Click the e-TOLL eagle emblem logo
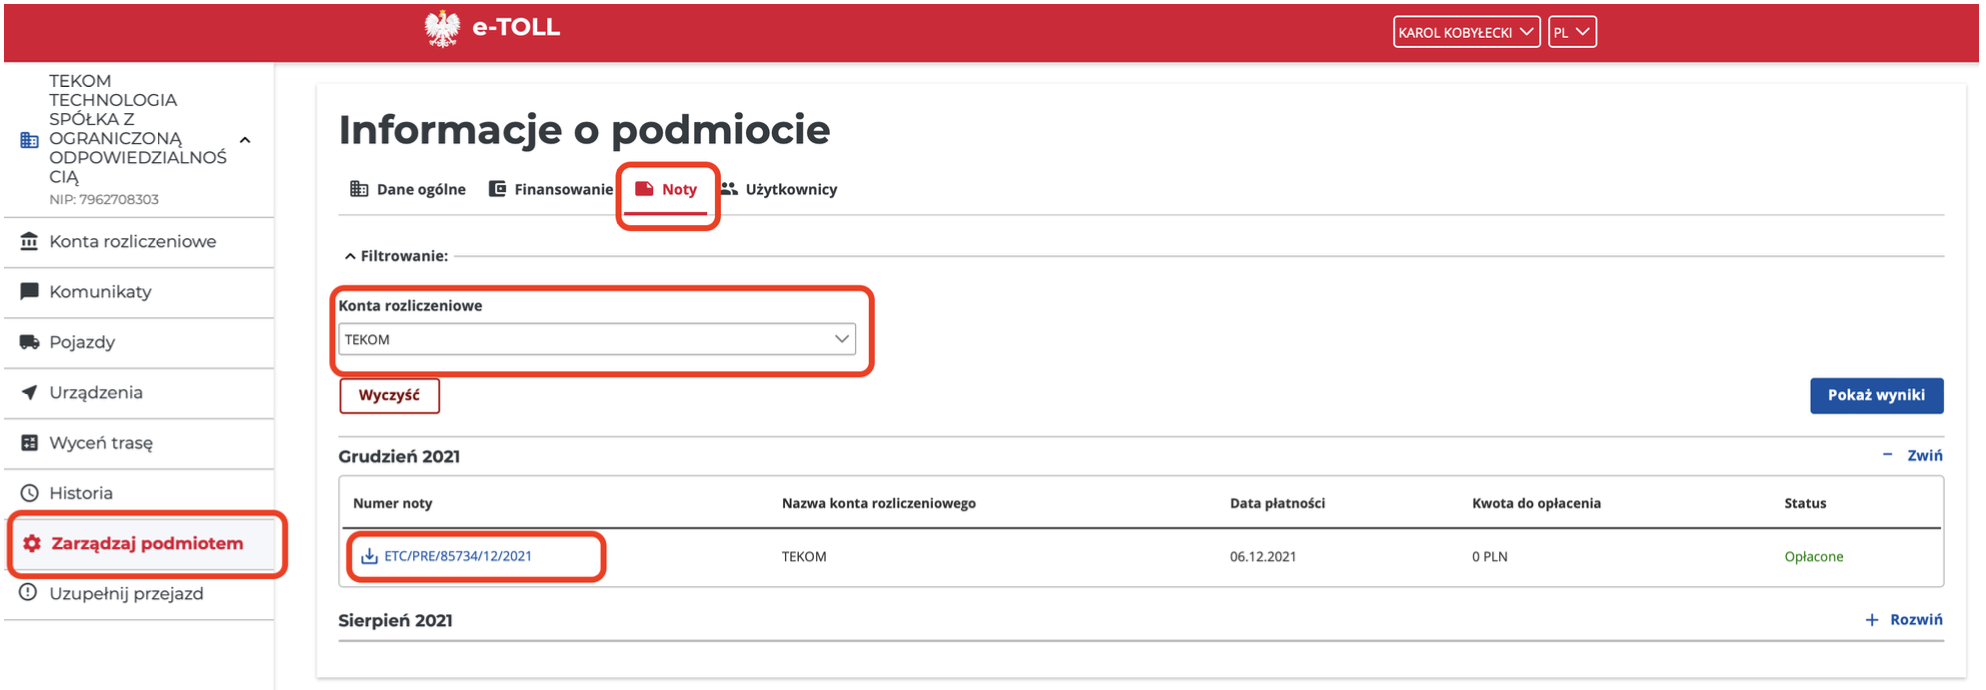The height and width of the screenshot is (690, 1986). (441, 29)
